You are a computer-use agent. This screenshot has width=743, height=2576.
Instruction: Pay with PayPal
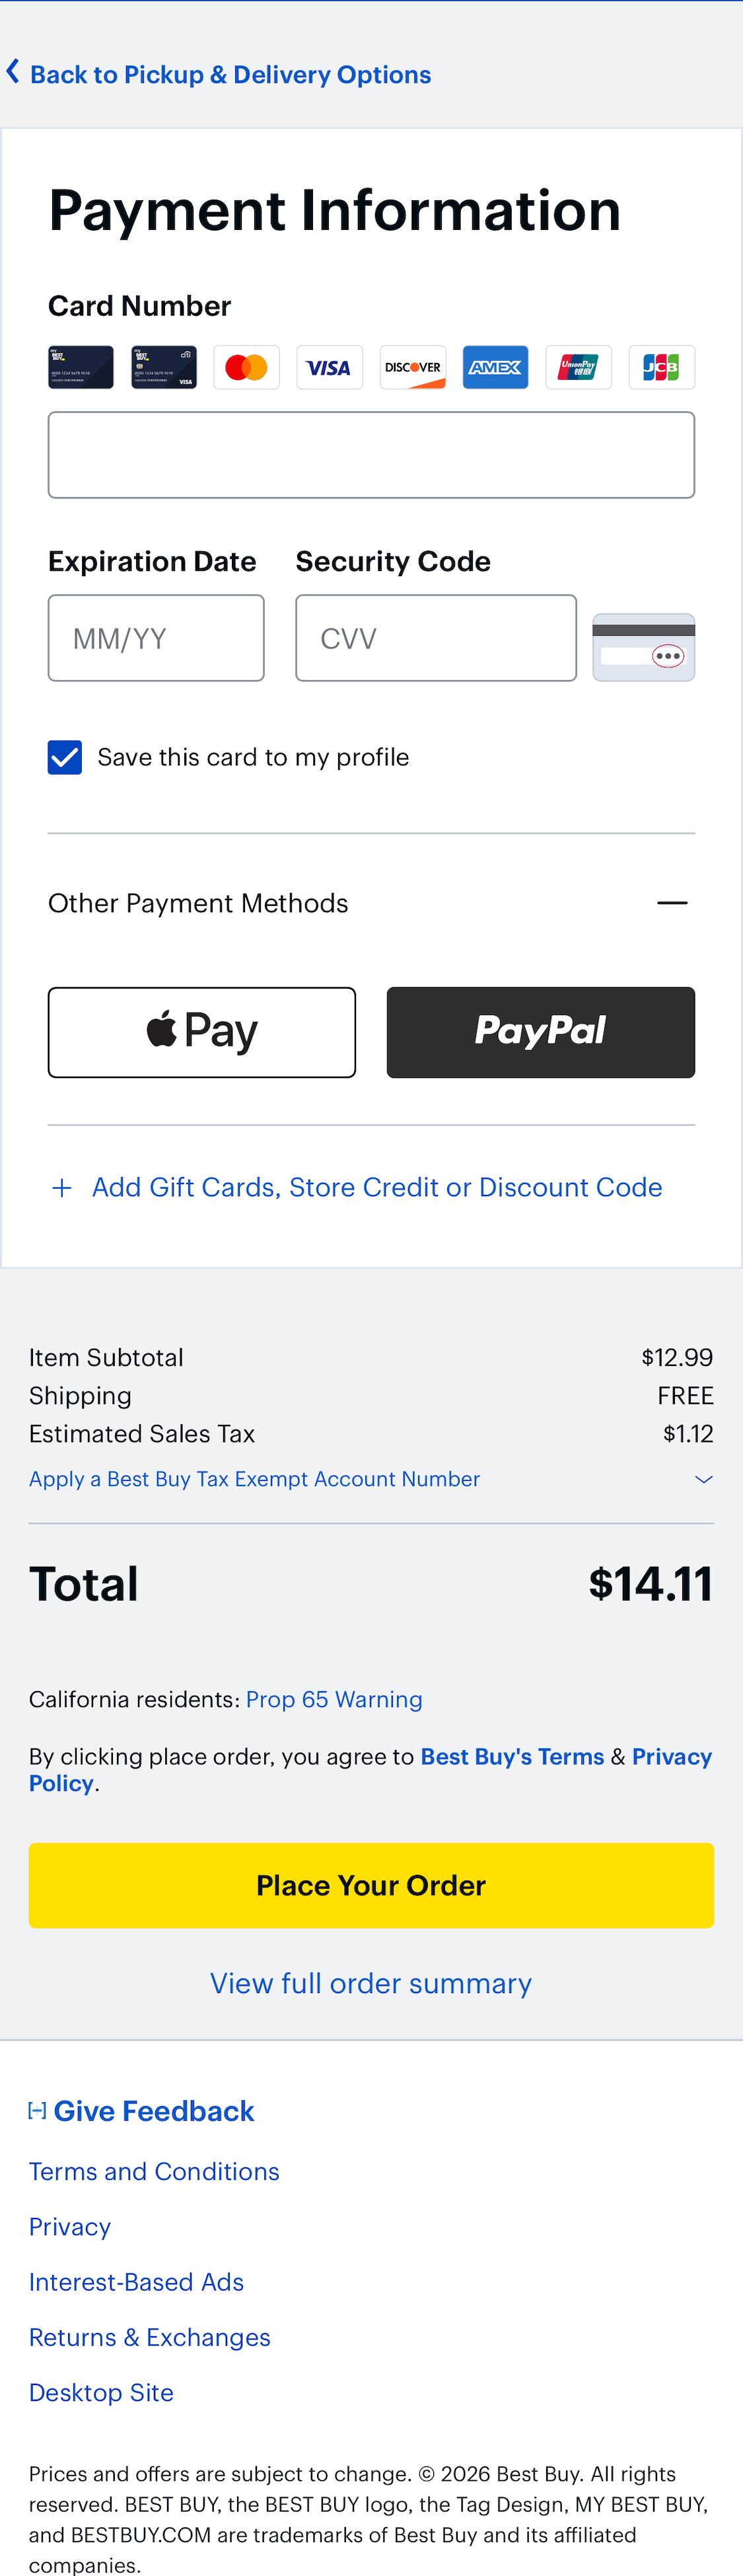(540, 1032)
